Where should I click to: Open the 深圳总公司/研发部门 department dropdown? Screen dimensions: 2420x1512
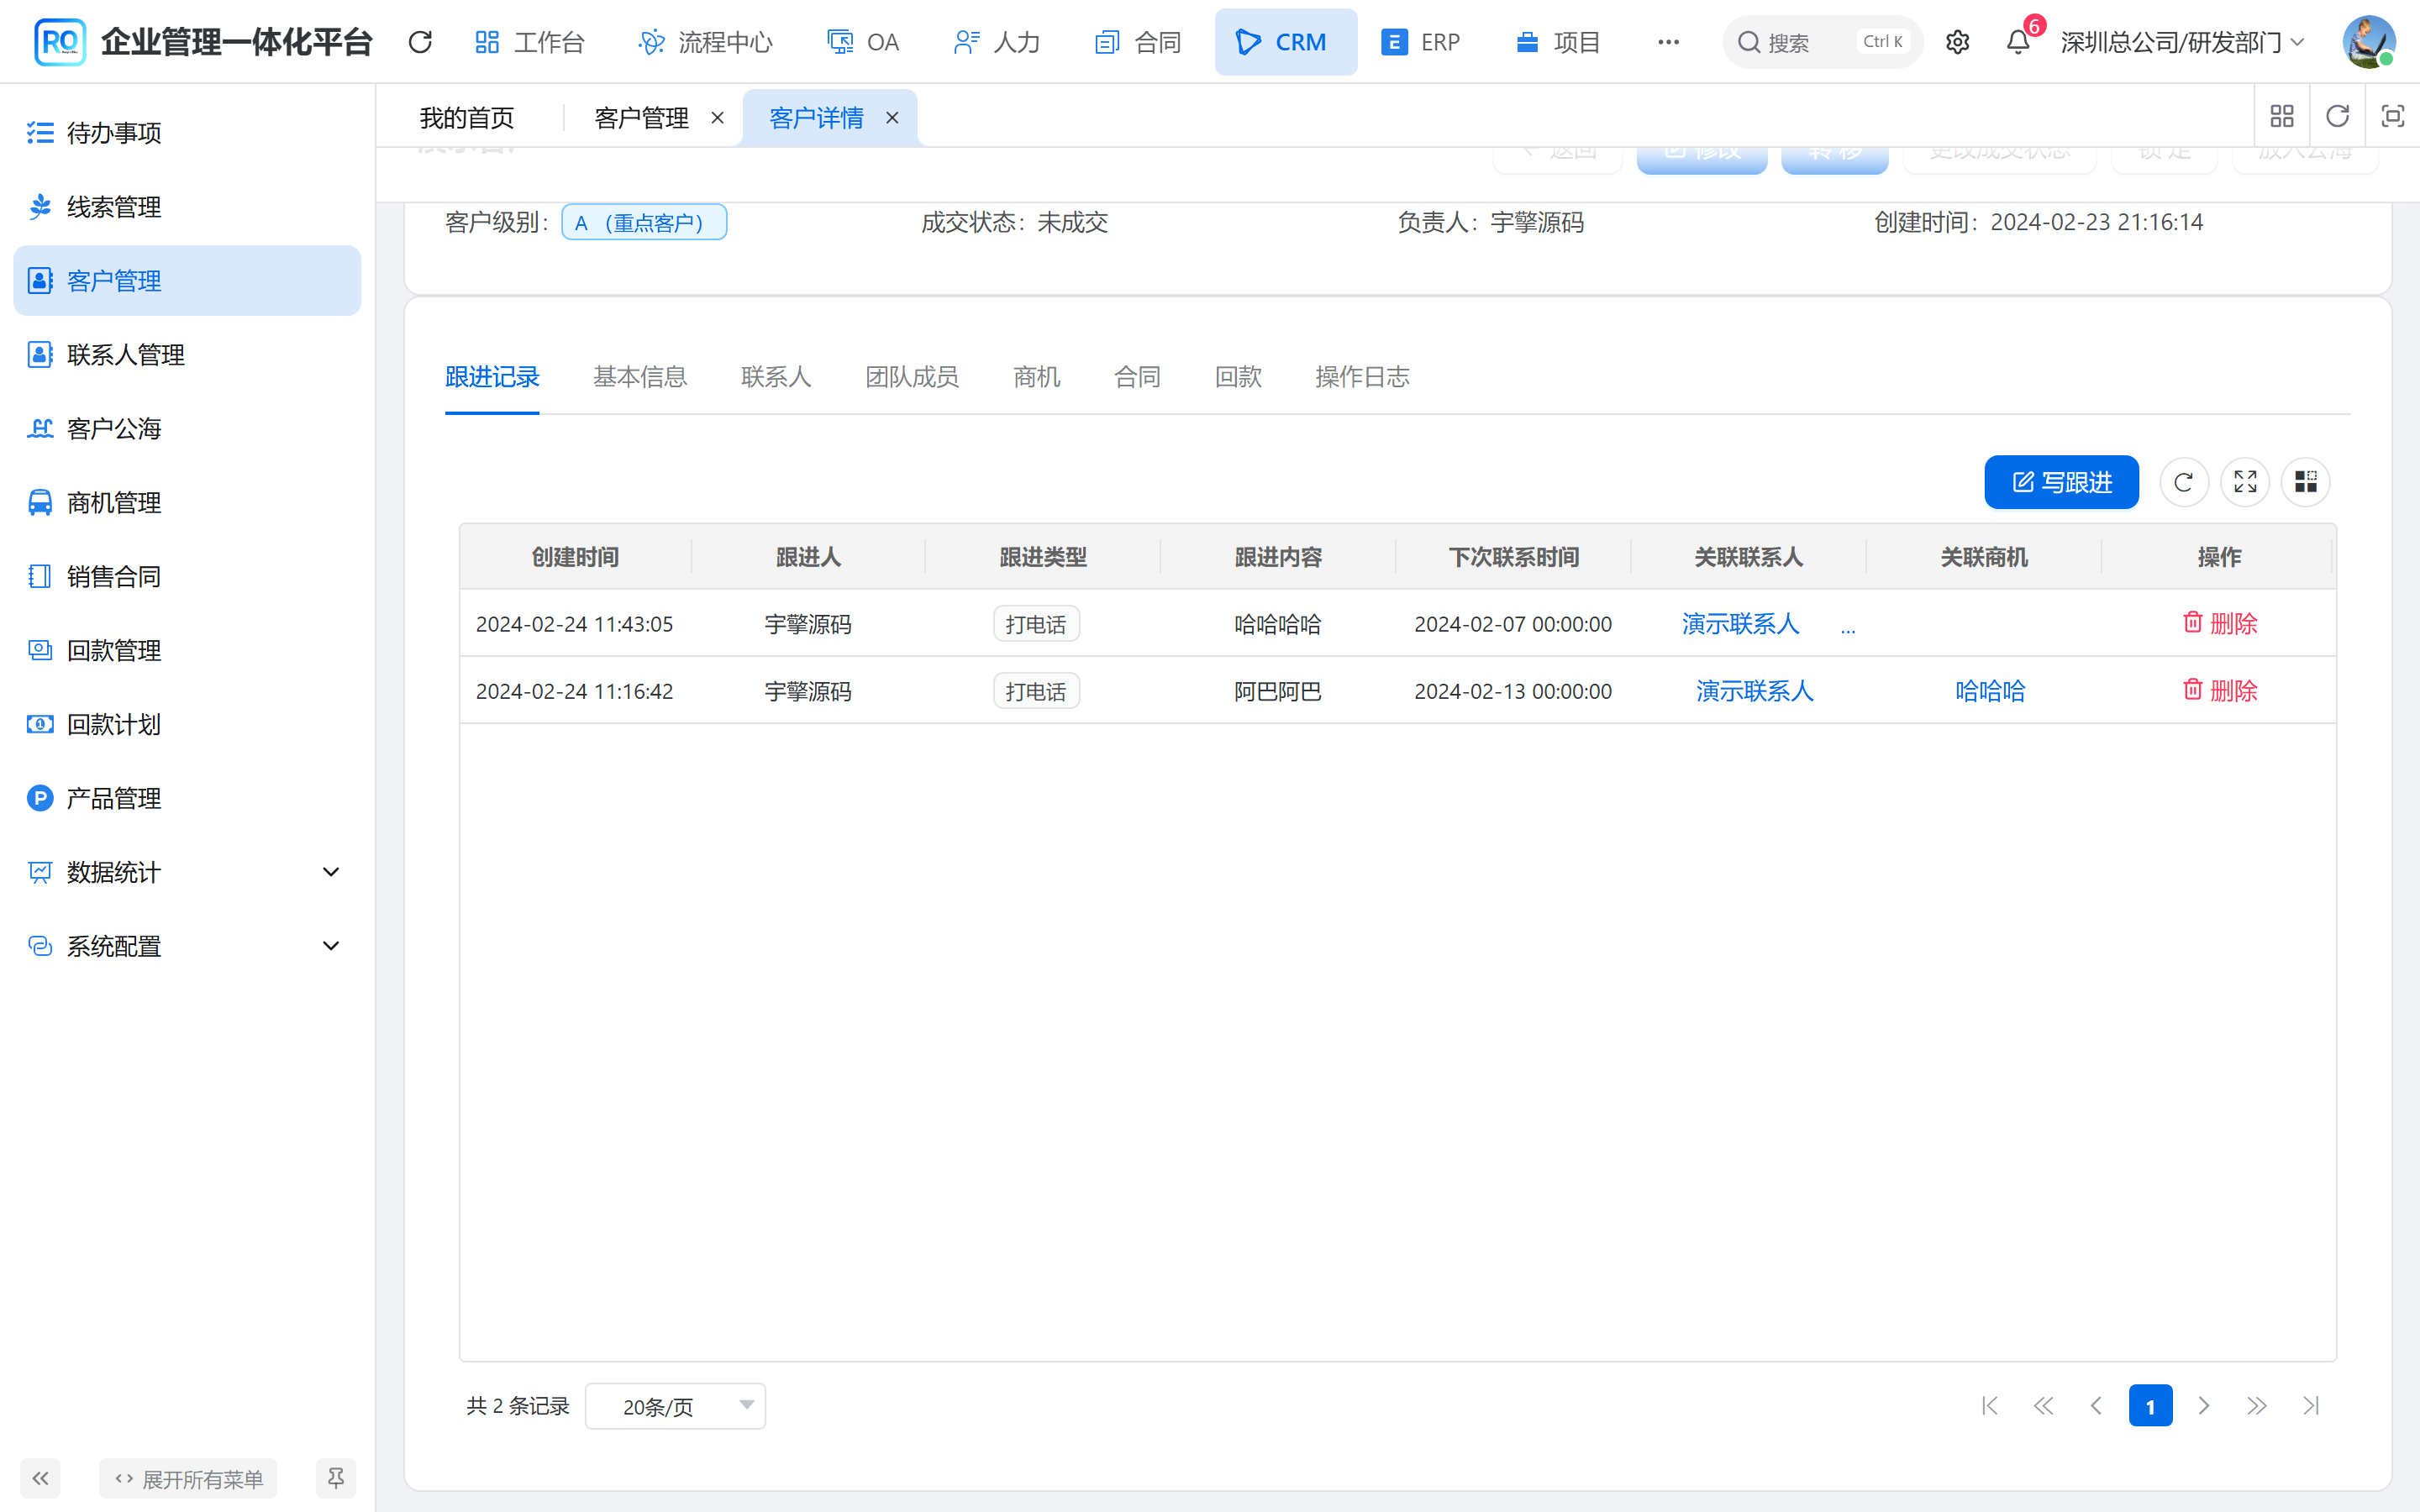point(2181,42)
